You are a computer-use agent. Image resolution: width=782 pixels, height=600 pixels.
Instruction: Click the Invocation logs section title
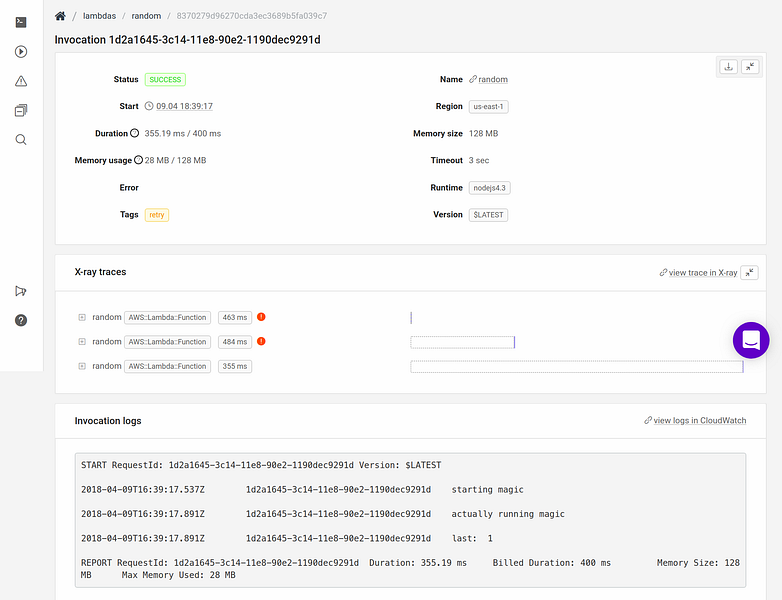pyautogui.click(x=108, y=421)
